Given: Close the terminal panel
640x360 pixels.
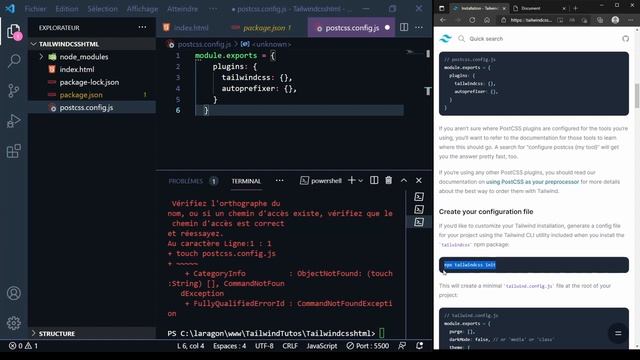Looking at the screenshot, I should tap(419, 180).
